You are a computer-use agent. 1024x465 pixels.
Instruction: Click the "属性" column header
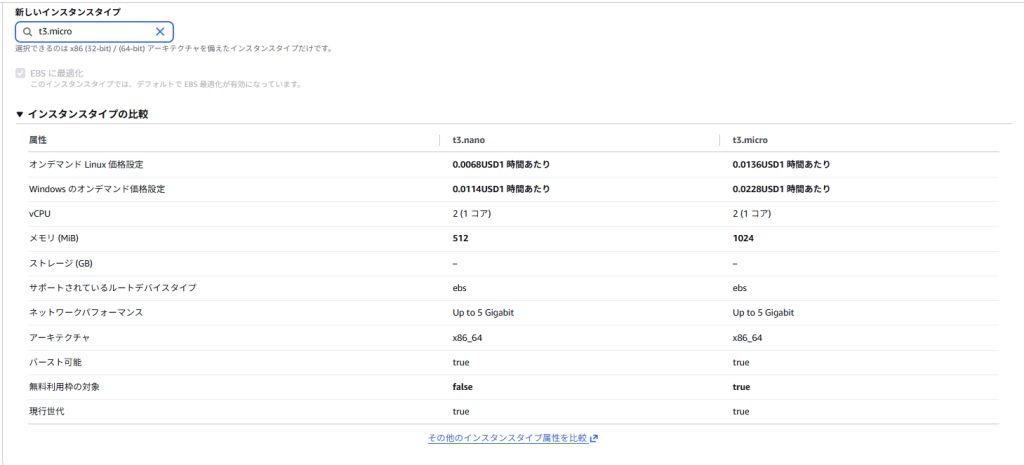[38, 140]
